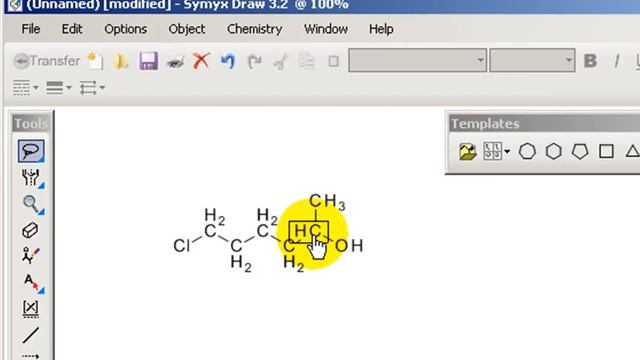Click the Paste icon

coord(333,62)
